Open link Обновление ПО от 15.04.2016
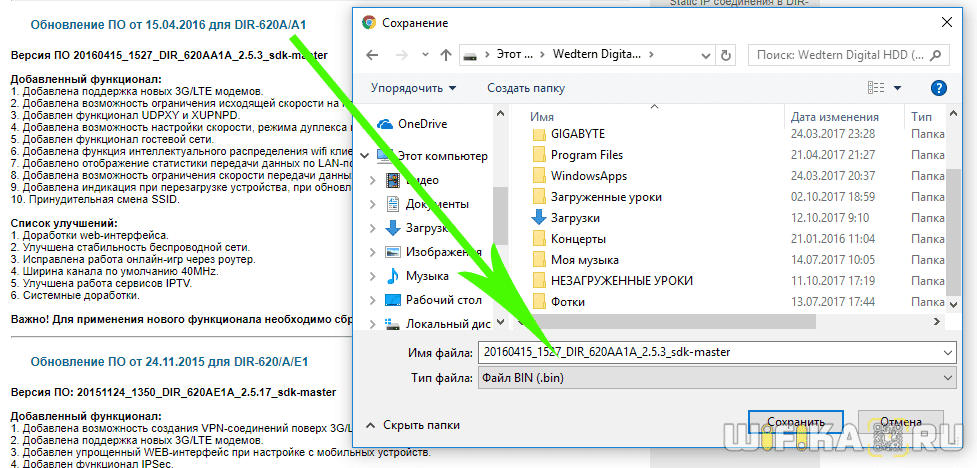The width and height of the screenshot is (977, 468). click(x=168, y=25)
